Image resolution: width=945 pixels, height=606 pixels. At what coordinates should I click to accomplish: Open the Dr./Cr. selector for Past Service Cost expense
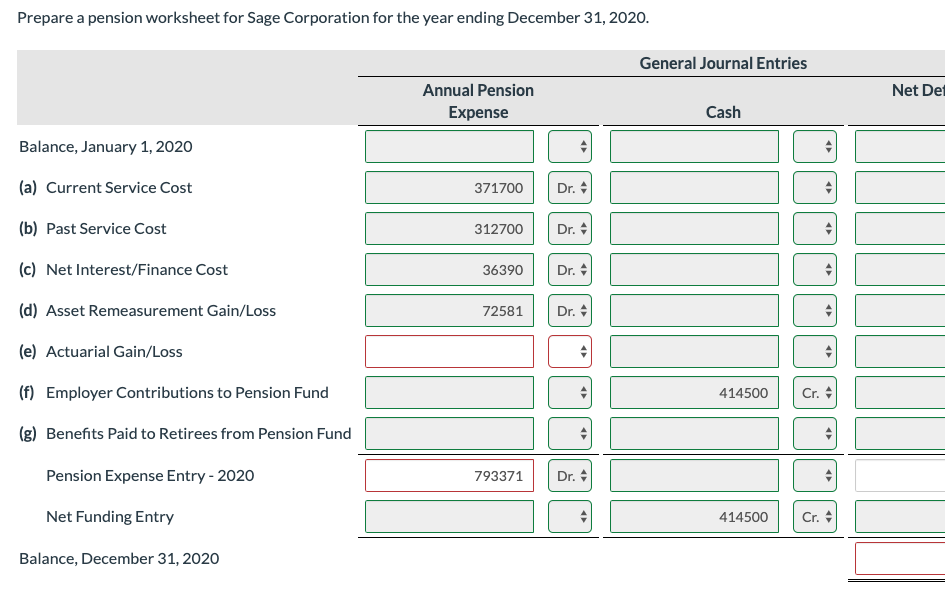point(569,228)
